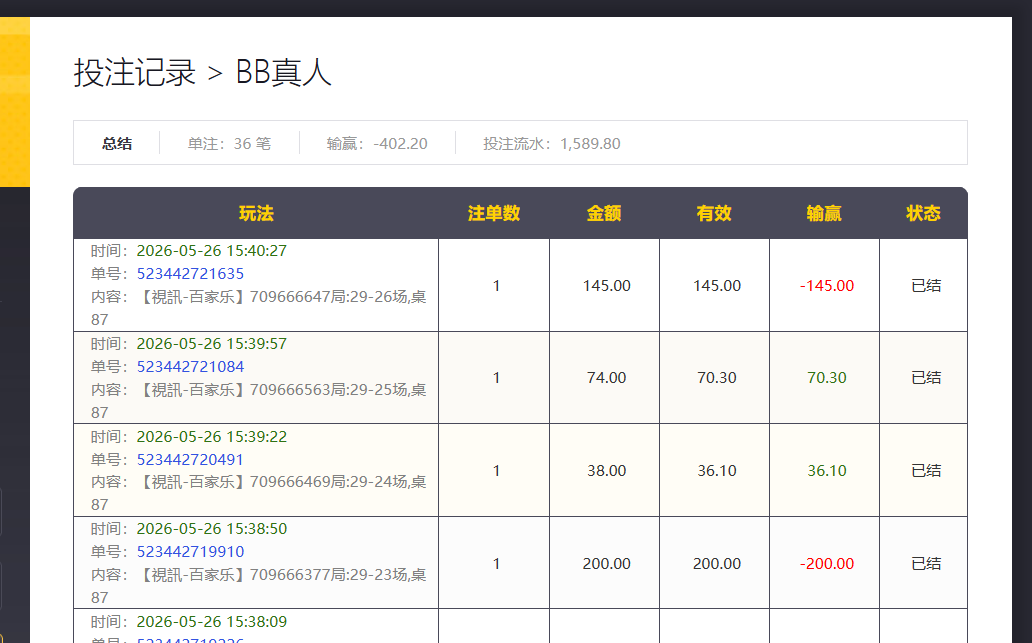Viewport: 1032px width, 643px height.
Task: Open order number 523442720491 link
Action: [190, 459]
